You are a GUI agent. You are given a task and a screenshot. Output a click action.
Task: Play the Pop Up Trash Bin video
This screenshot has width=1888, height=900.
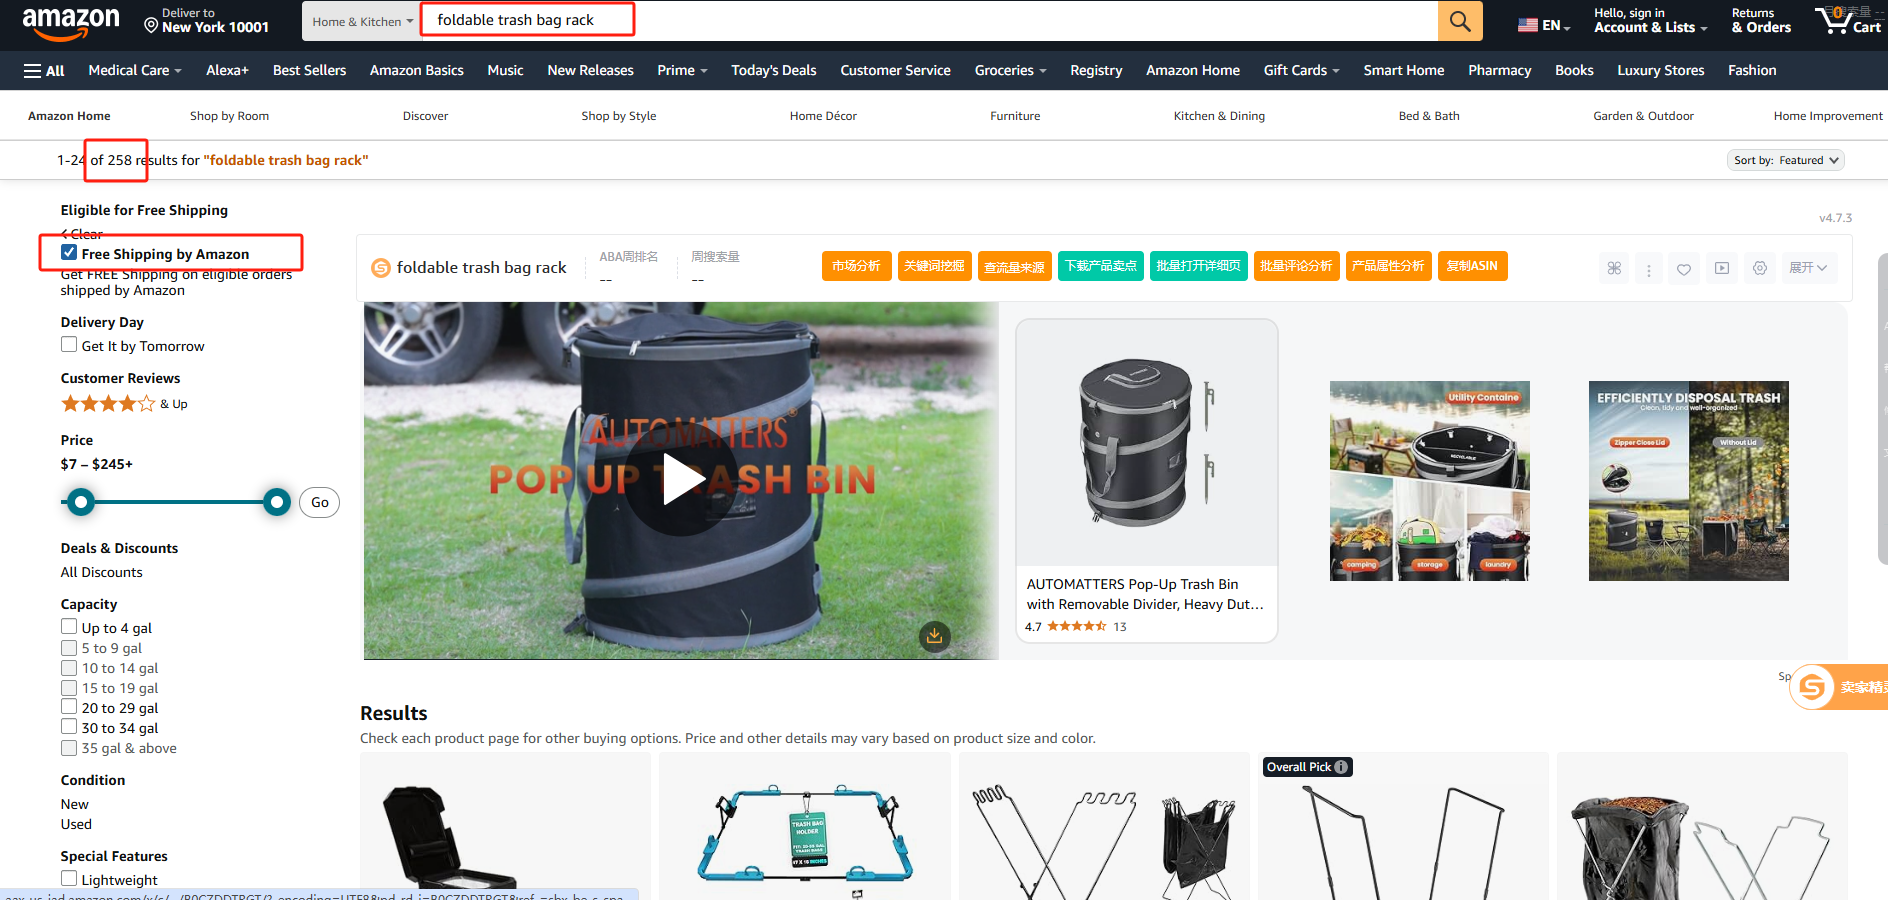(x=683, y=480)
